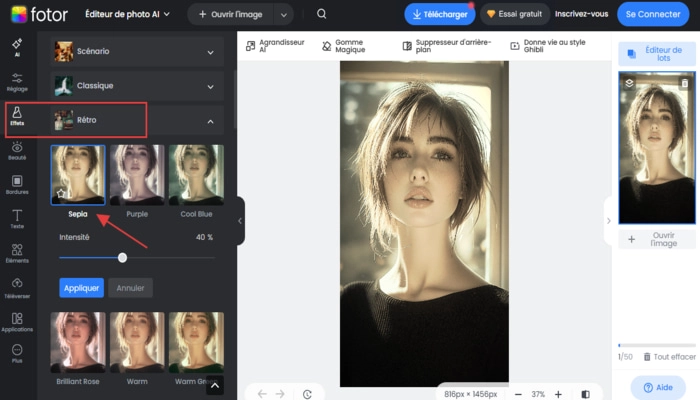Open Éditeur de lots button

(657, 54)
